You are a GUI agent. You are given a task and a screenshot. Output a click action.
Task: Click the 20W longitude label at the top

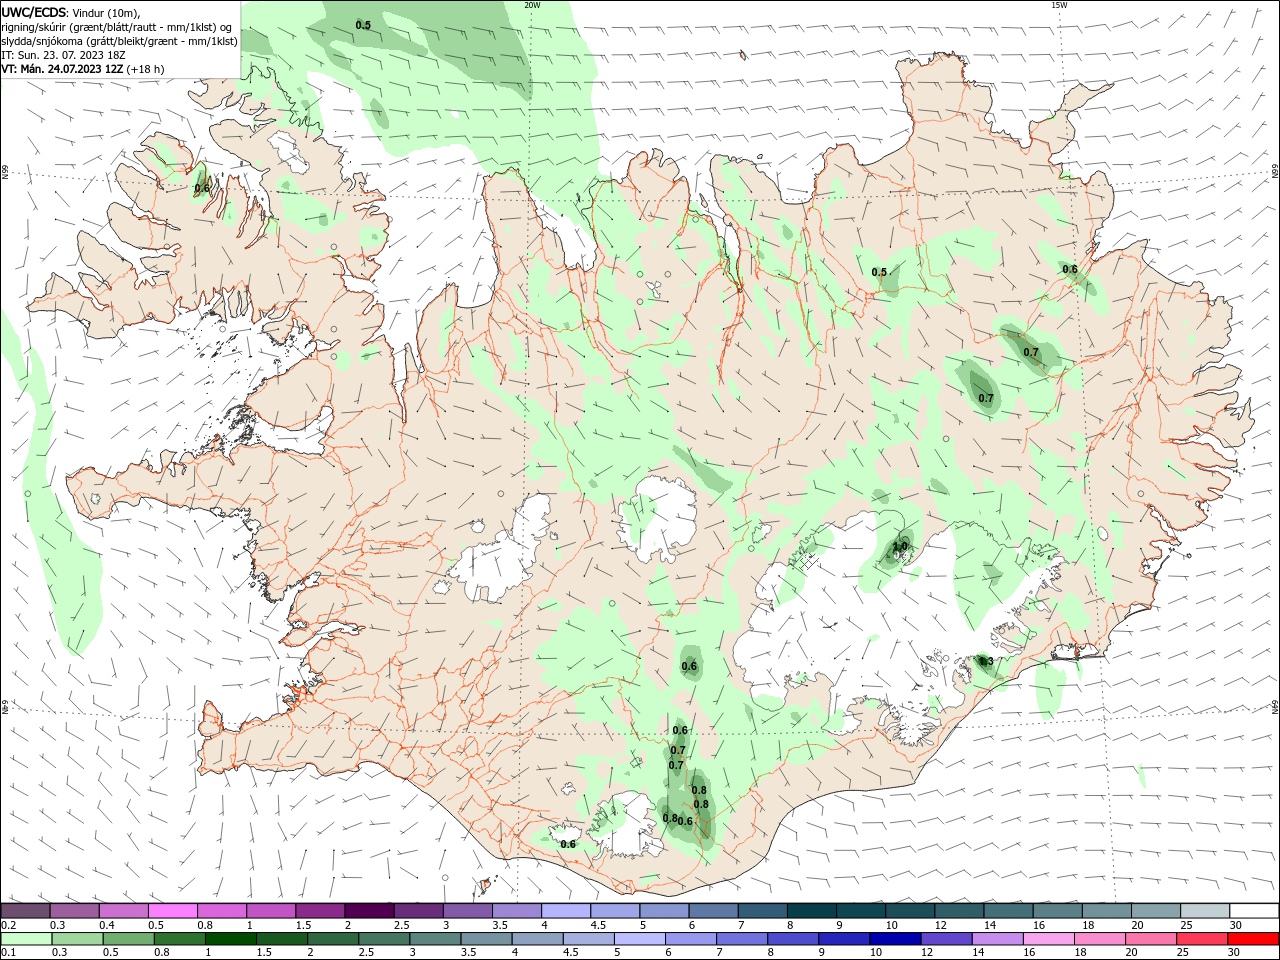(x=532, y=5)
